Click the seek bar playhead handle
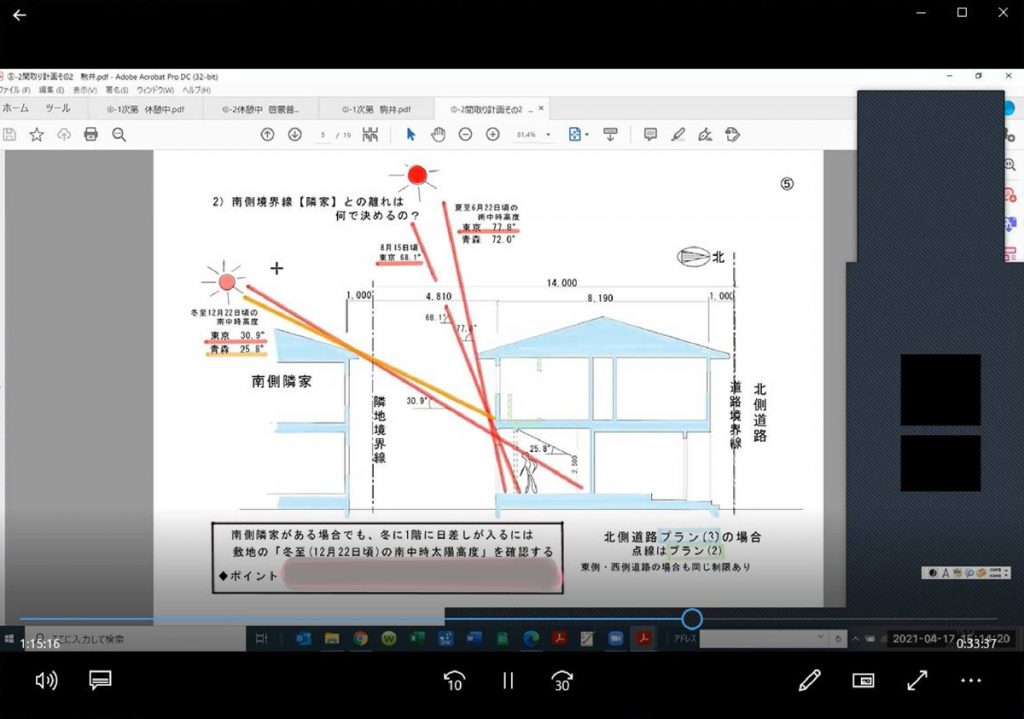 [x=692, y=618]
